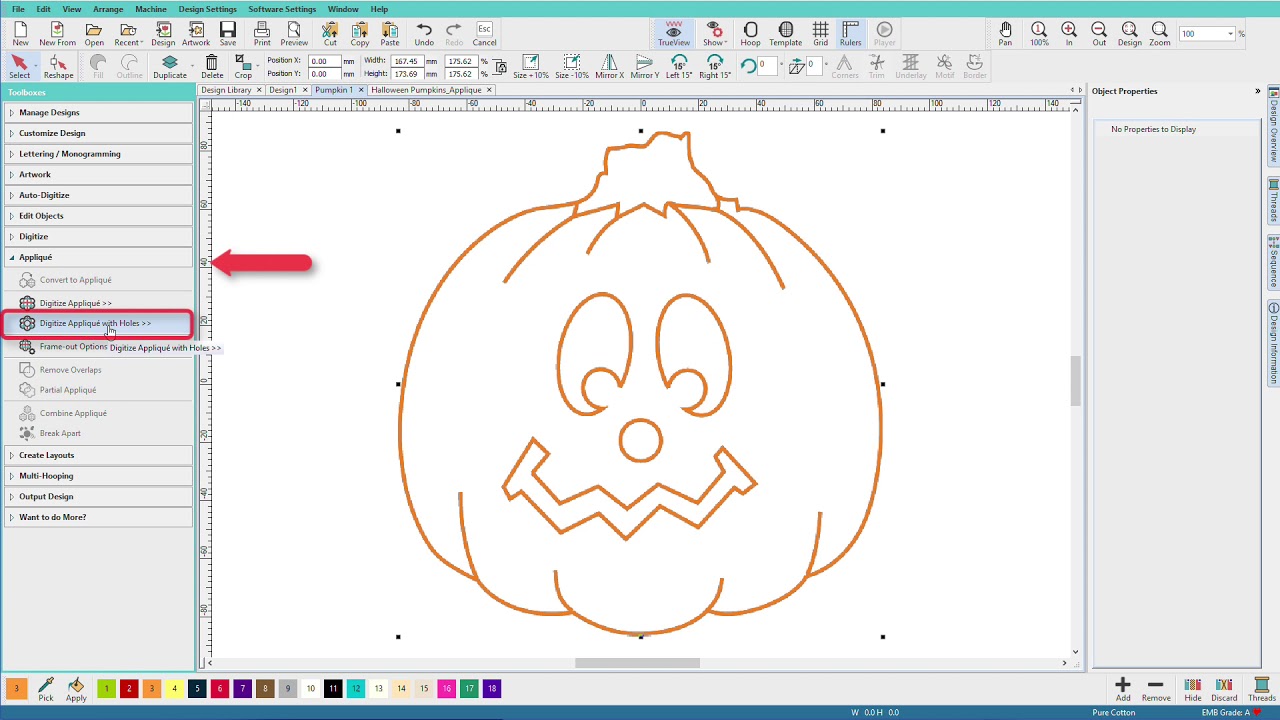Rotate Left 15 degrees icon

(x=679, y=67)
